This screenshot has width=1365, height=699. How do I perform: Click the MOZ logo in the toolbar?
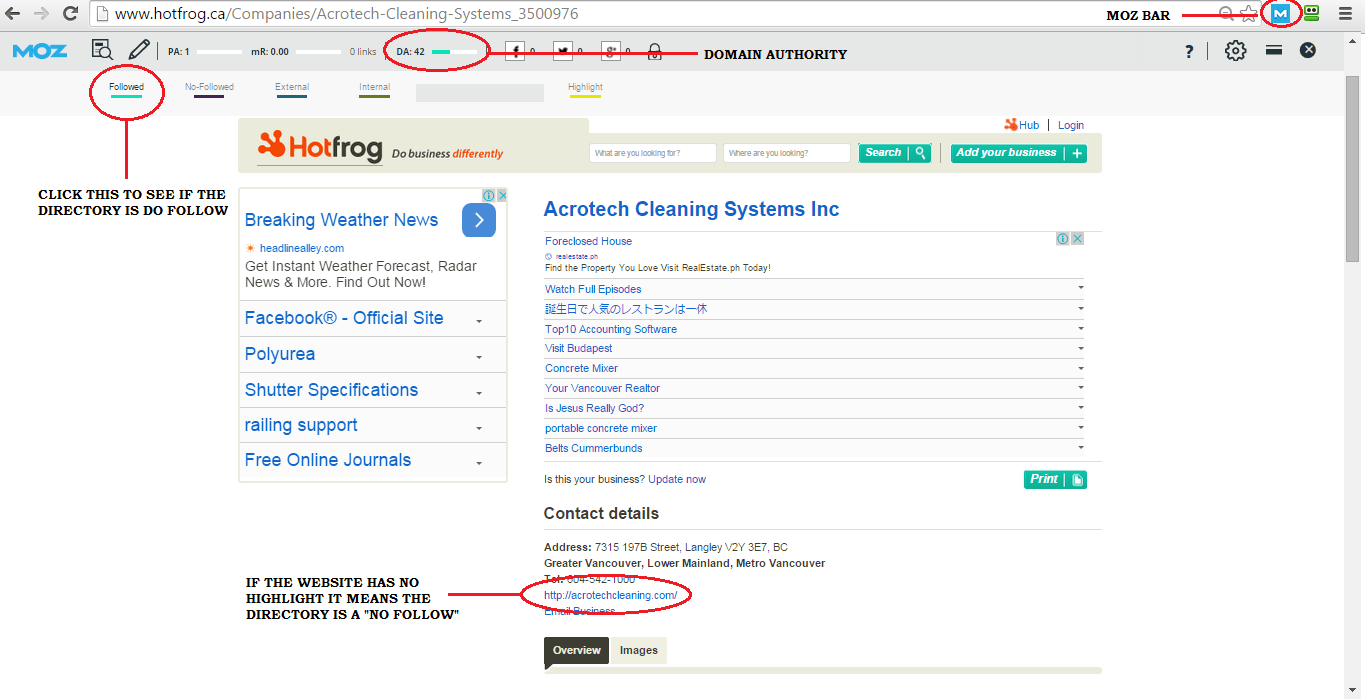[40, 51]
